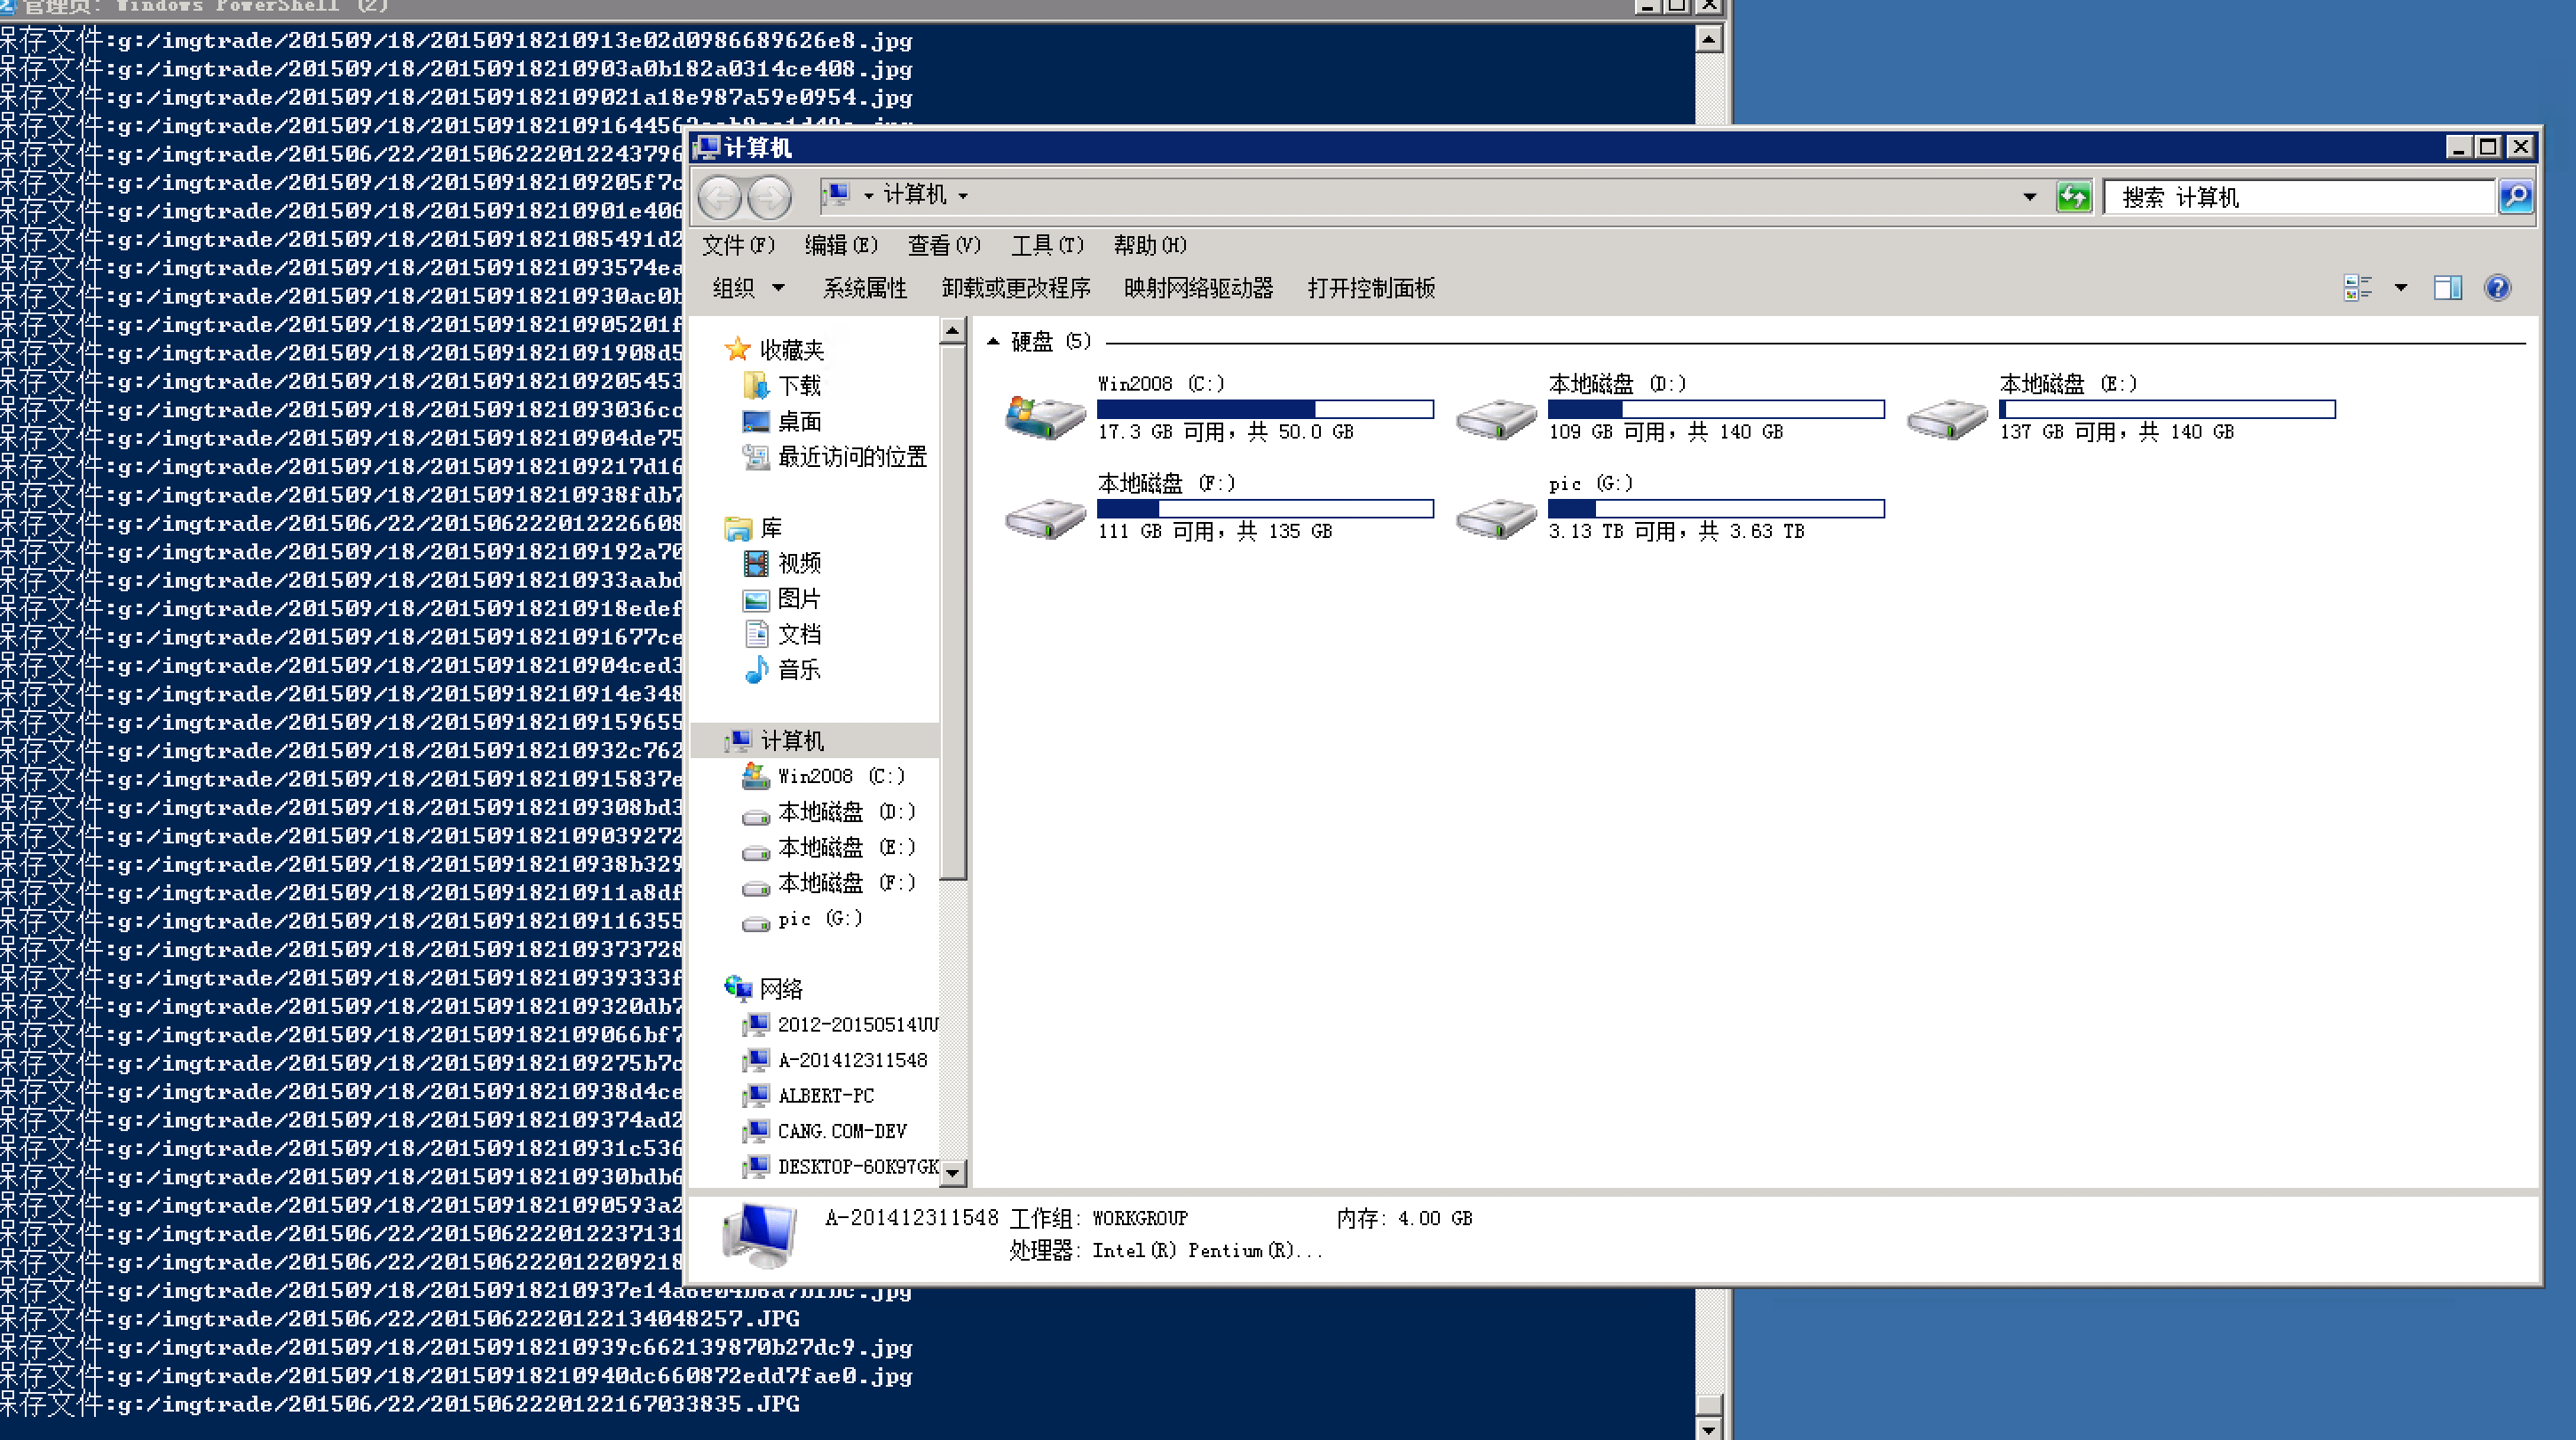Click the green refresh icon by address bar
2576x1440 pixels.
click(x=2073, y=197)
